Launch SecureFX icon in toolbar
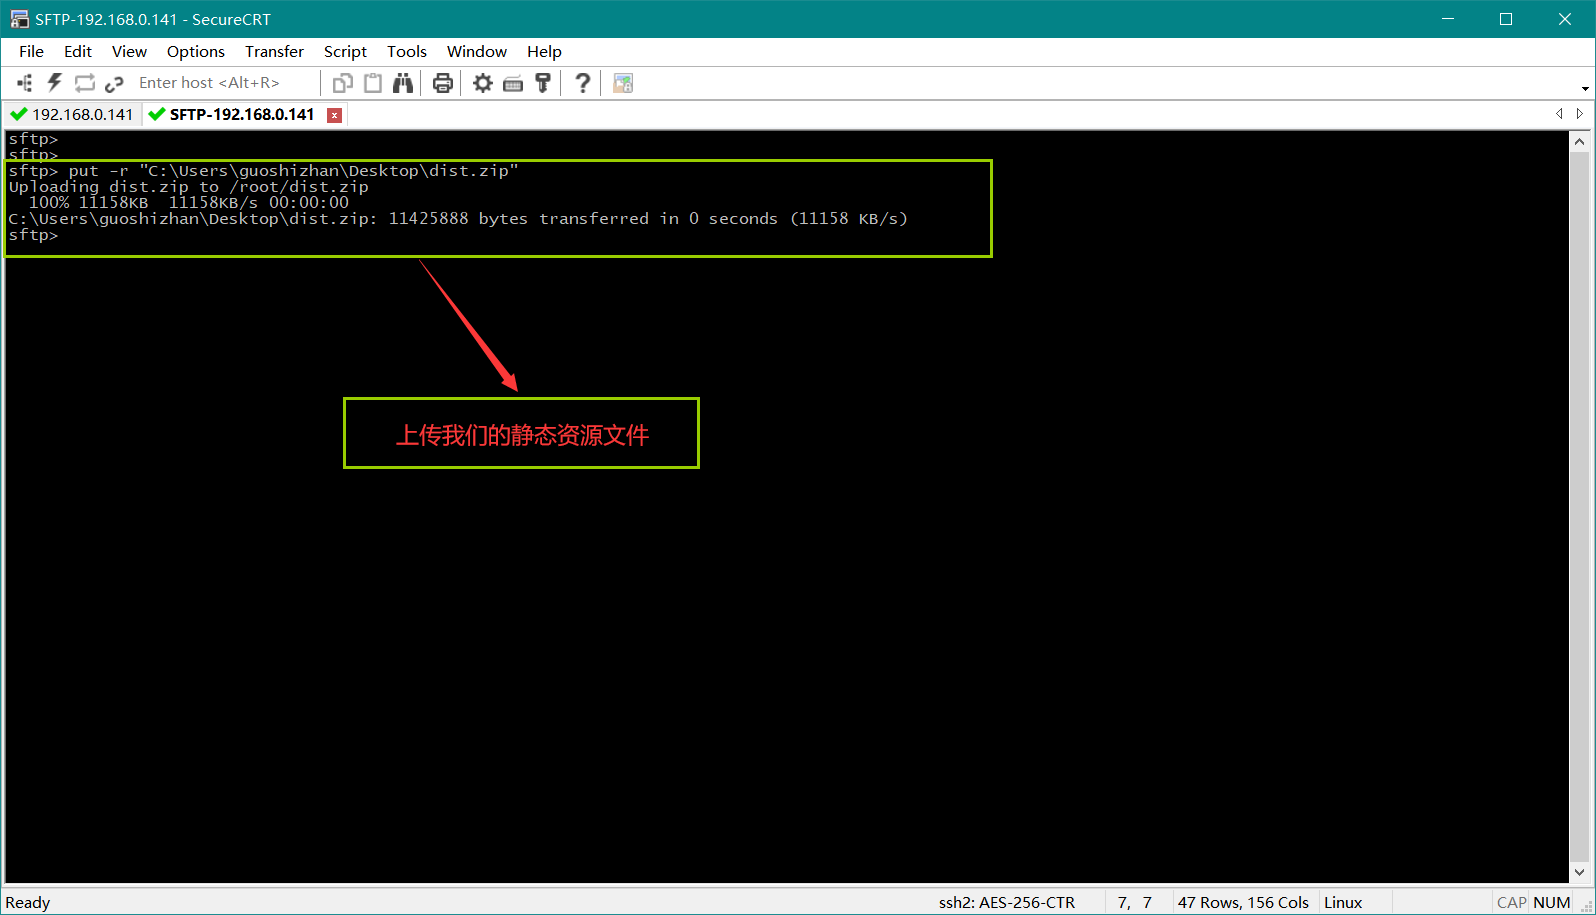1596x915 pixels. (623, 83)
